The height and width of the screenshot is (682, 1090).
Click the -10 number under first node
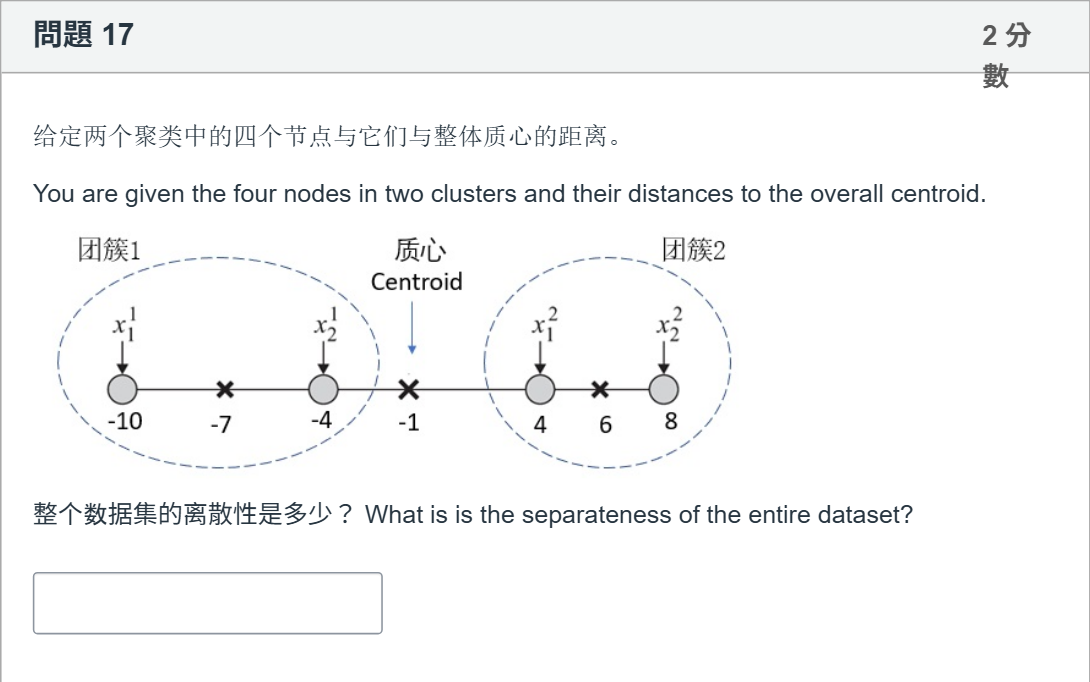[124, 421]
